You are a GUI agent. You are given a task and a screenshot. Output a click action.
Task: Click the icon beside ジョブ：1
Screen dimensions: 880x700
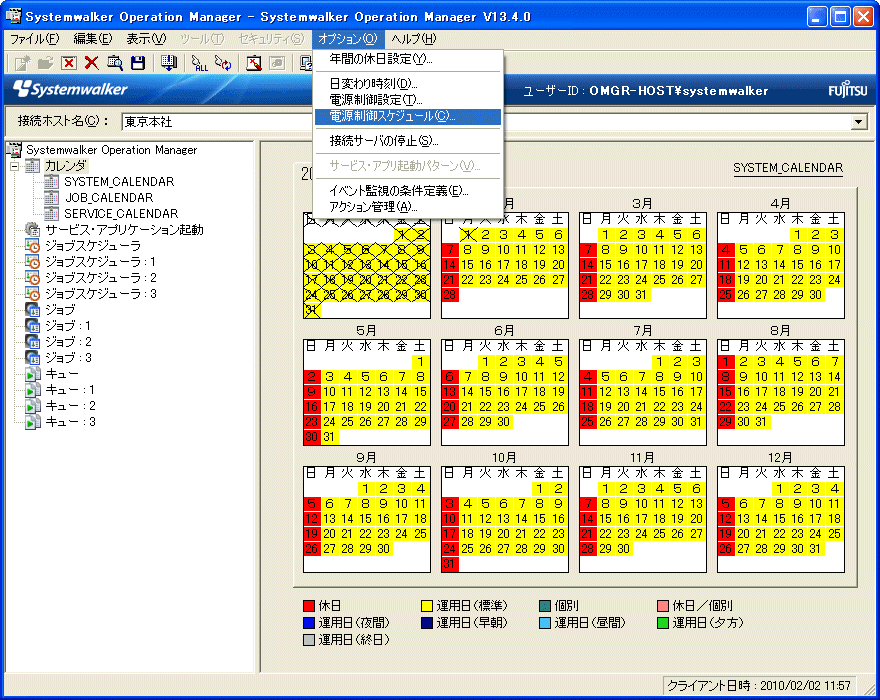point(33,326)
